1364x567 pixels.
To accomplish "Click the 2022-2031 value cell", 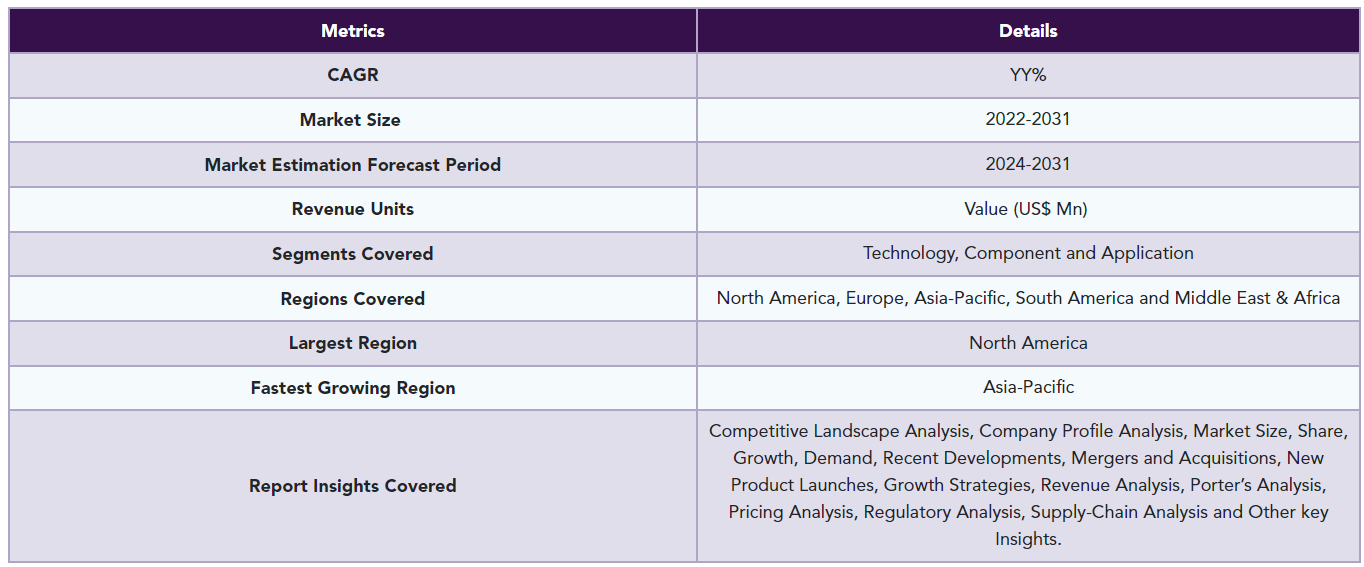I will coord(1028,120).
